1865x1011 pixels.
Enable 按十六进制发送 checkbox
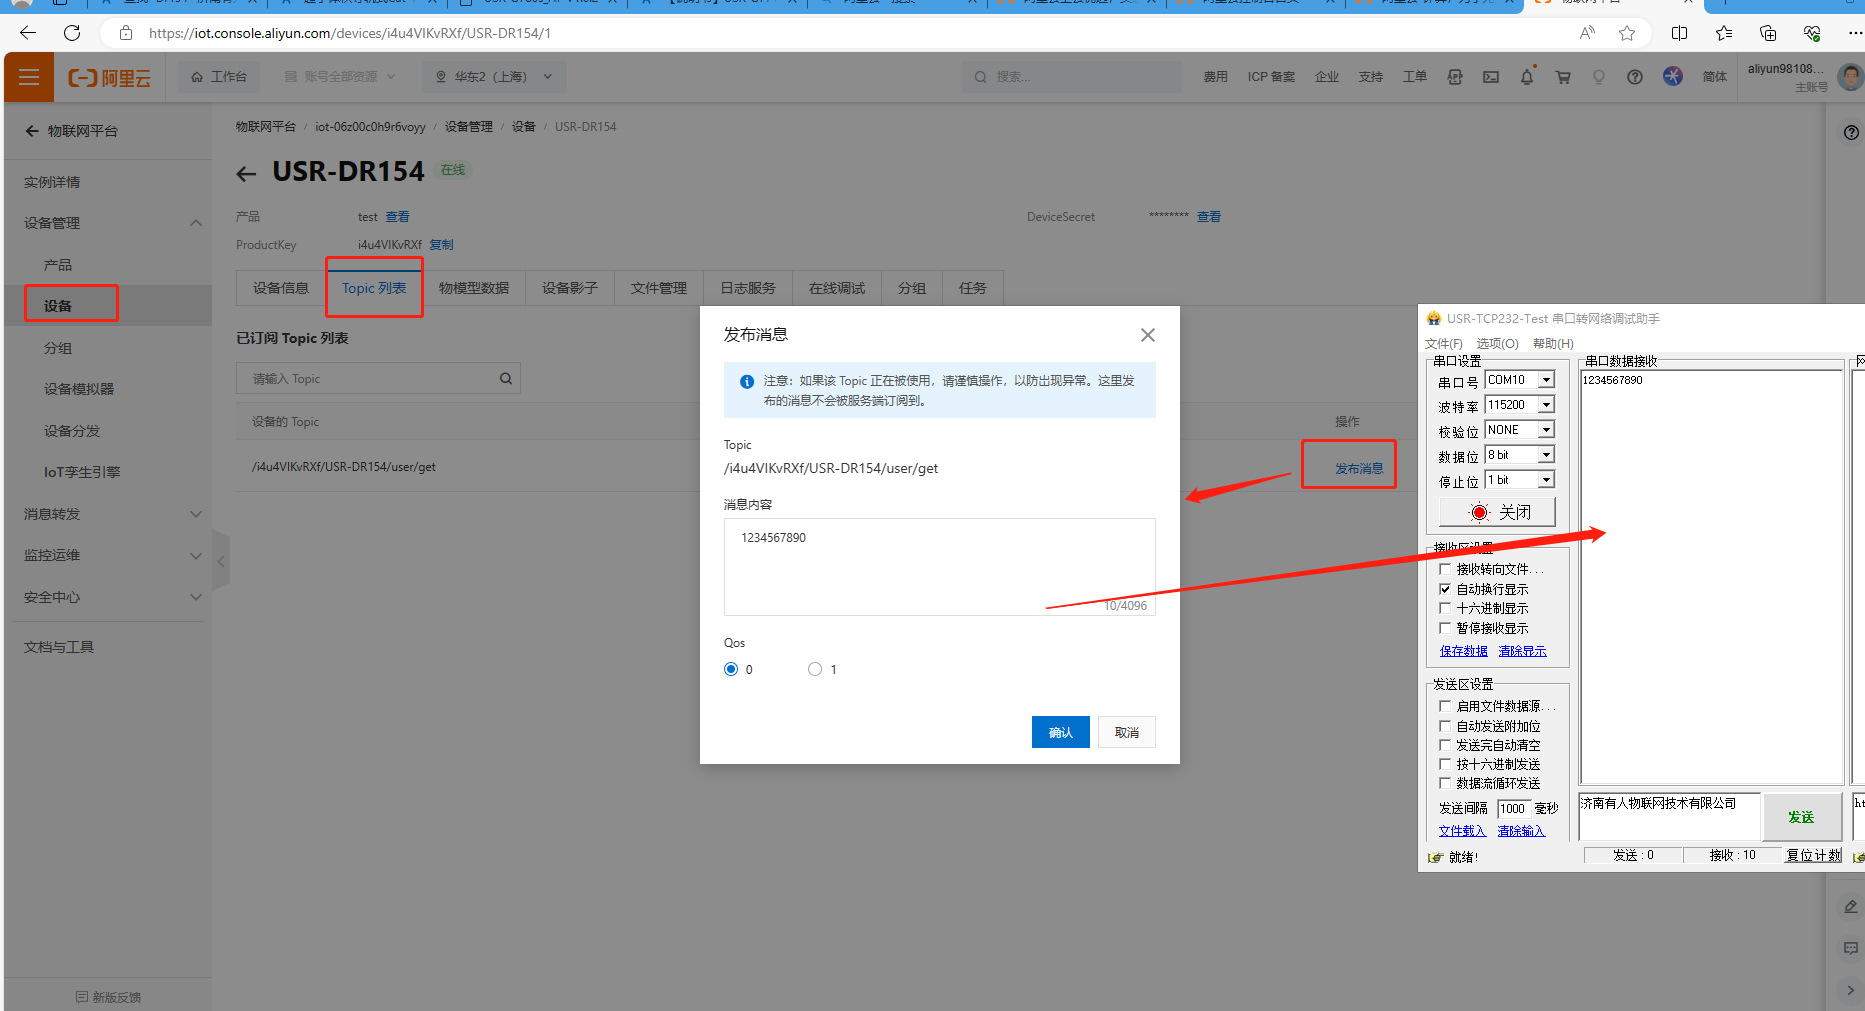point(1445,764)
